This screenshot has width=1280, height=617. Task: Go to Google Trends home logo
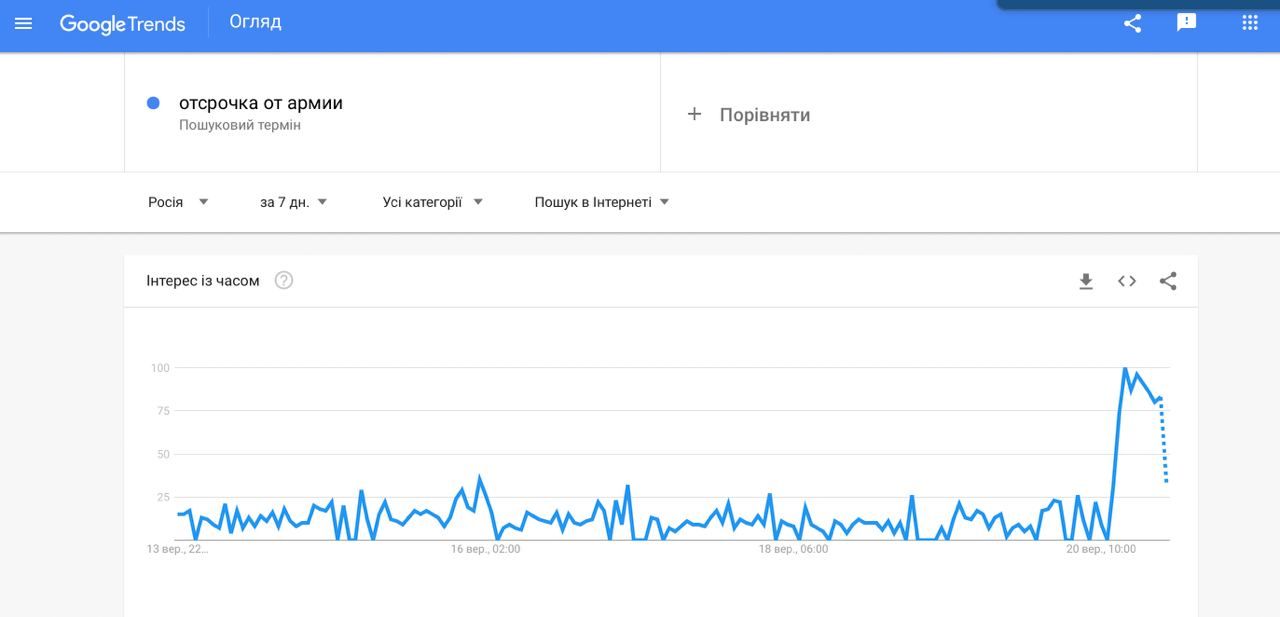122,24
